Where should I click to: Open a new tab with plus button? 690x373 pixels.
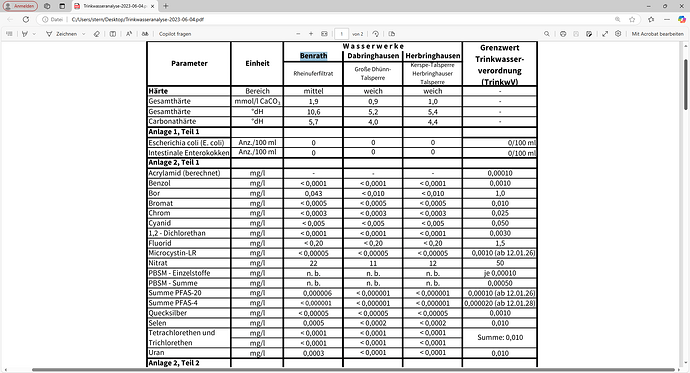(166, 6)
